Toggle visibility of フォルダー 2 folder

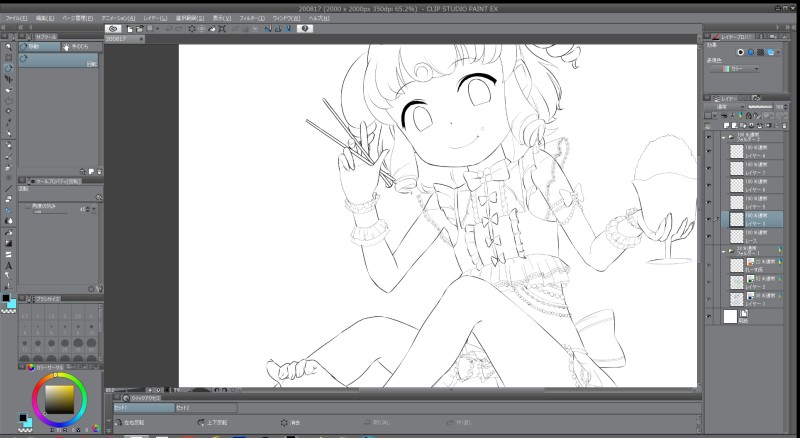click(709, 137)
